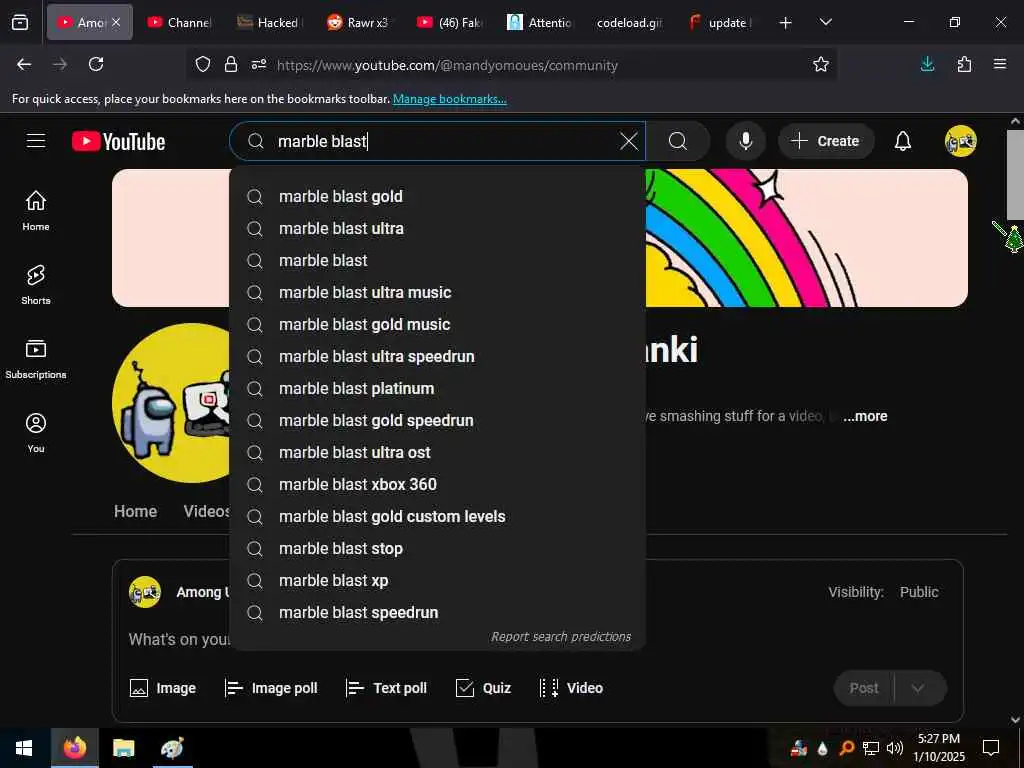Open the Windows Start menu
Image resolution: width=1024 pixels, height=768 pixels.
(x=24, y=748)
